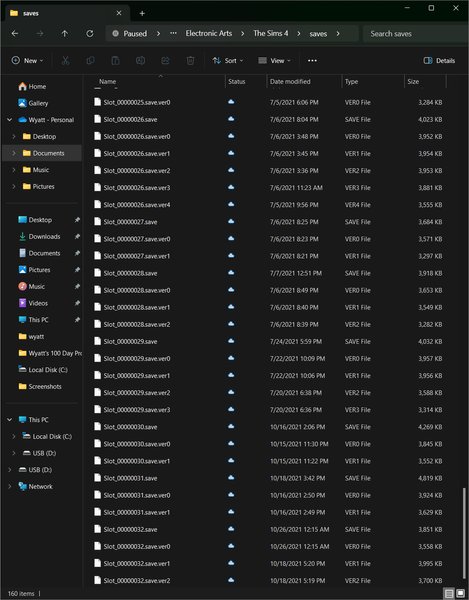Toggle the Details pane button
The image size is (469, 600).
439,60
